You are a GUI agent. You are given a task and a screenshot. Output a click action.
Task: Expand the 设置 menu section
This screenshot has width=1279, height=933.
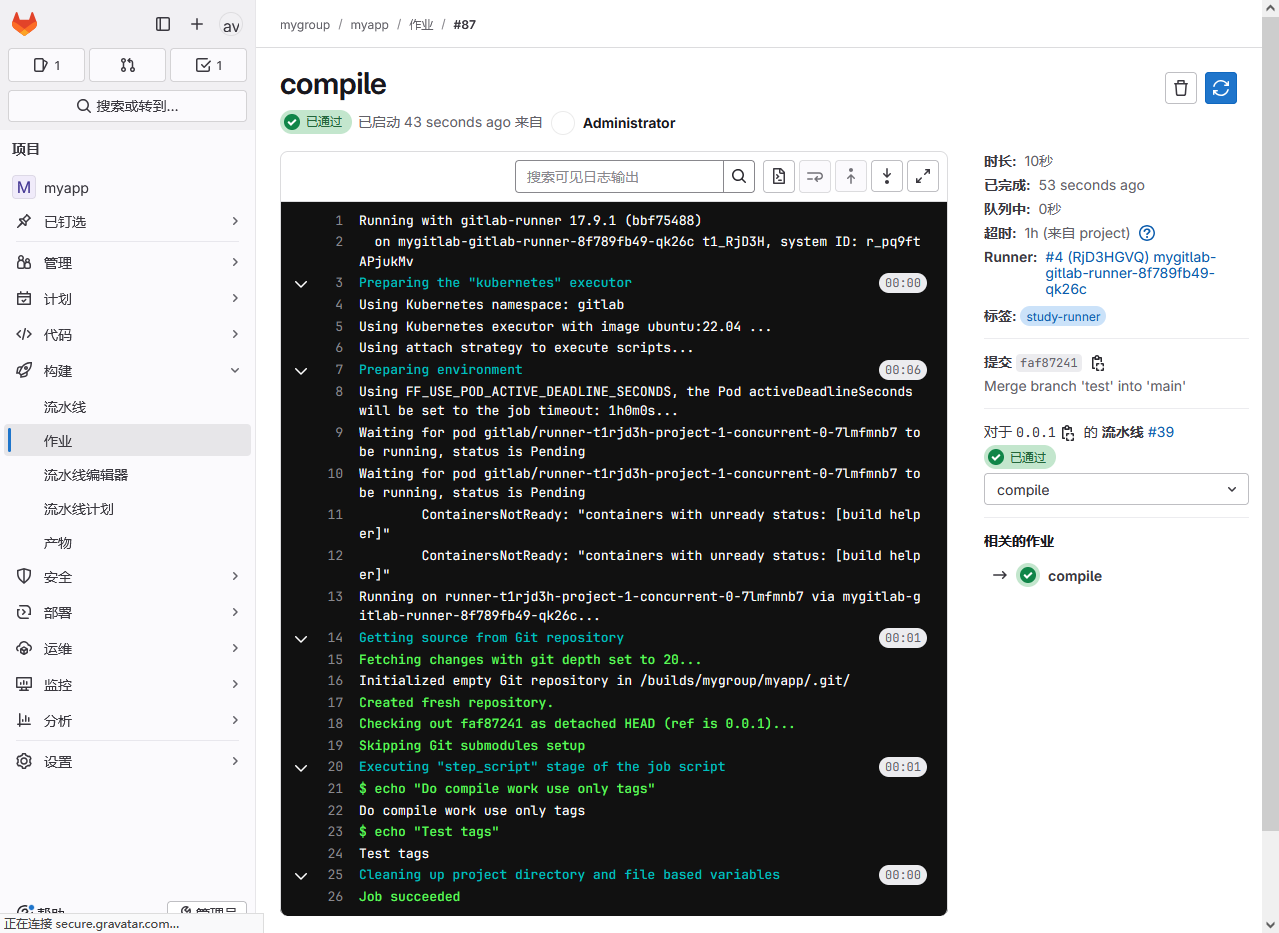coord(127,762)
